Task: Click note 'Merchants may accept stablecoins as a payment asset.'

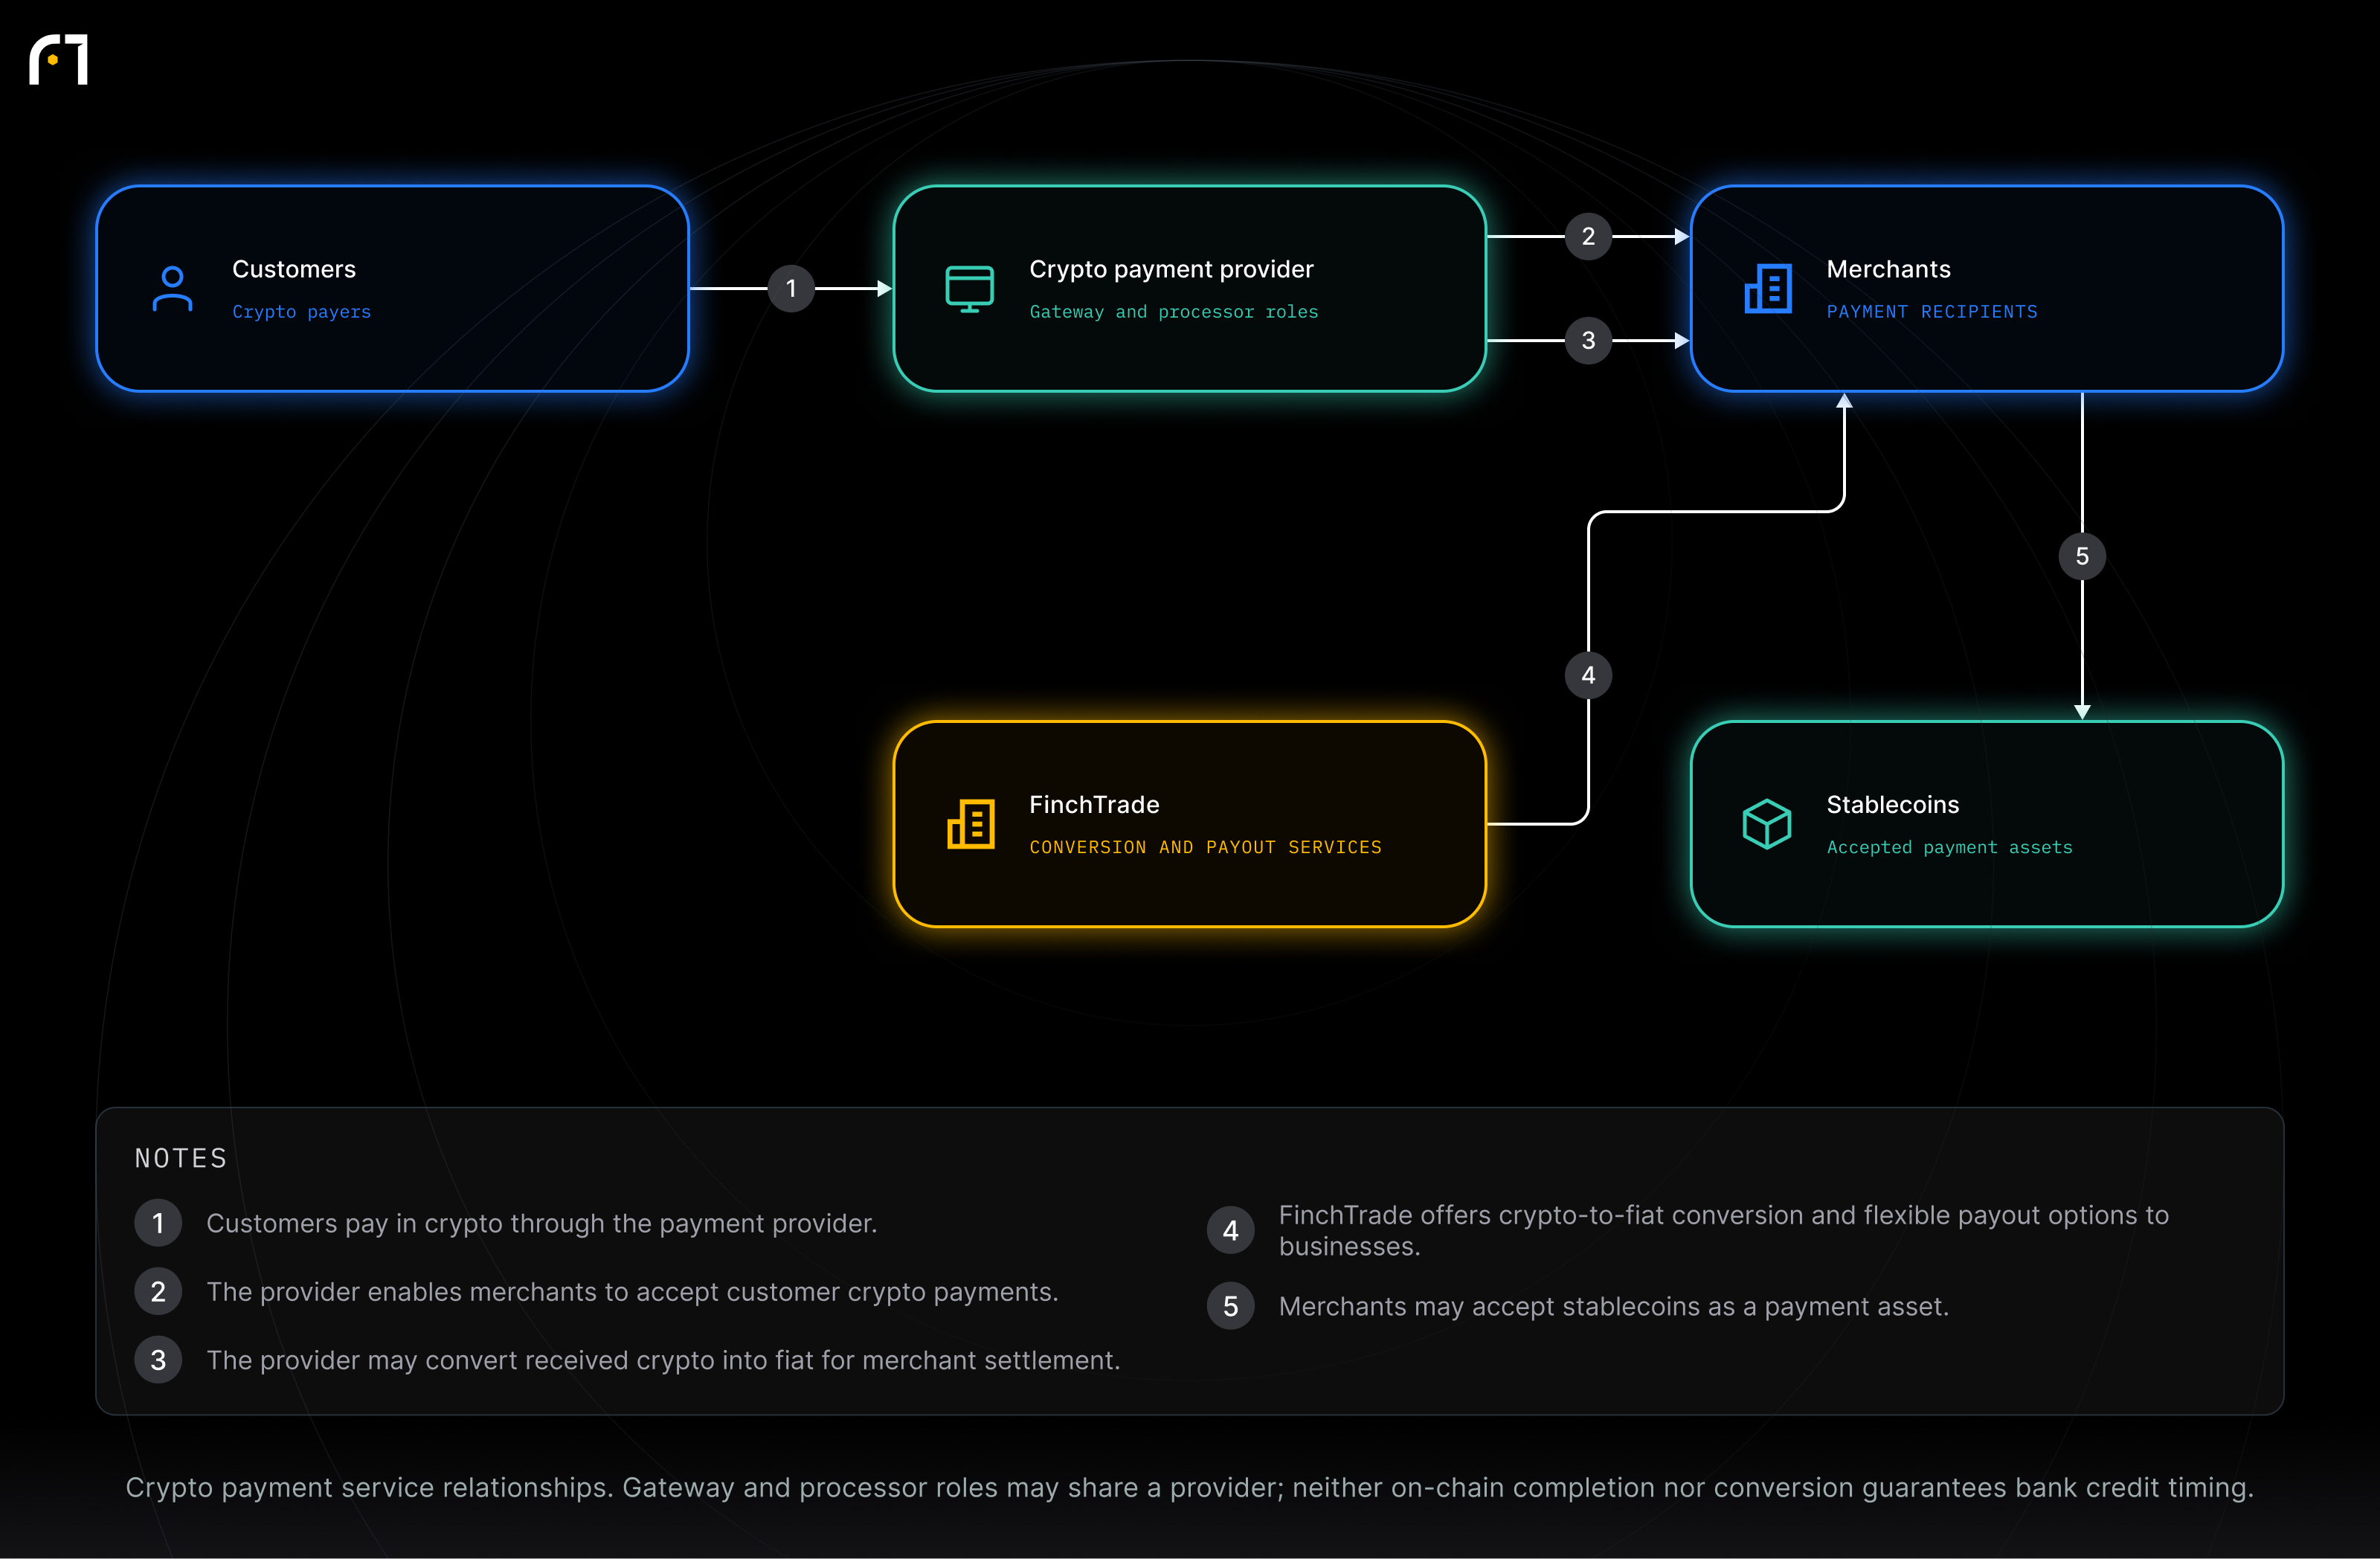Action: pyautogui.click(x=1613, y=1306)
